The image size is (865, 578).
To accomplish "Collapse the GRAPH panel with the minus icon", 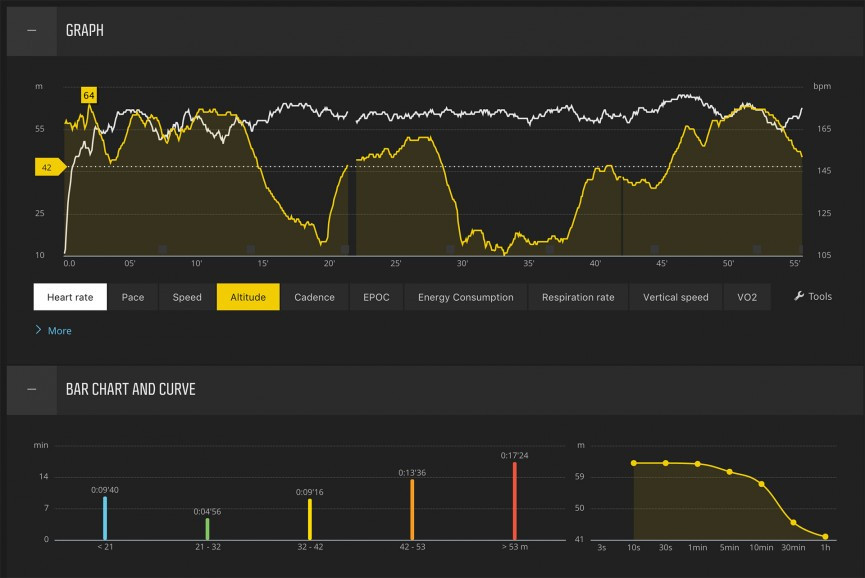I will click(31, 30).
